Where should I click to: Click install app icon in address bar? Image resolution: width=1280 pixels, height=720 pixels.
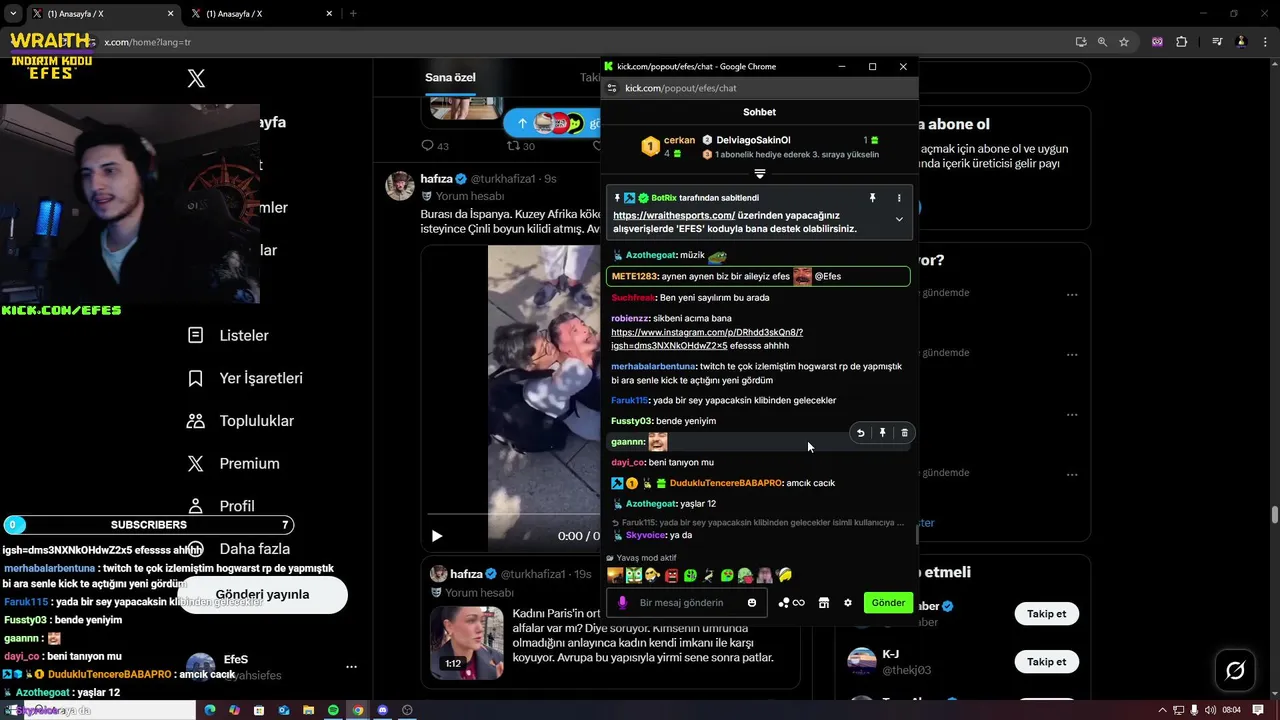(x=1081, y=42)
